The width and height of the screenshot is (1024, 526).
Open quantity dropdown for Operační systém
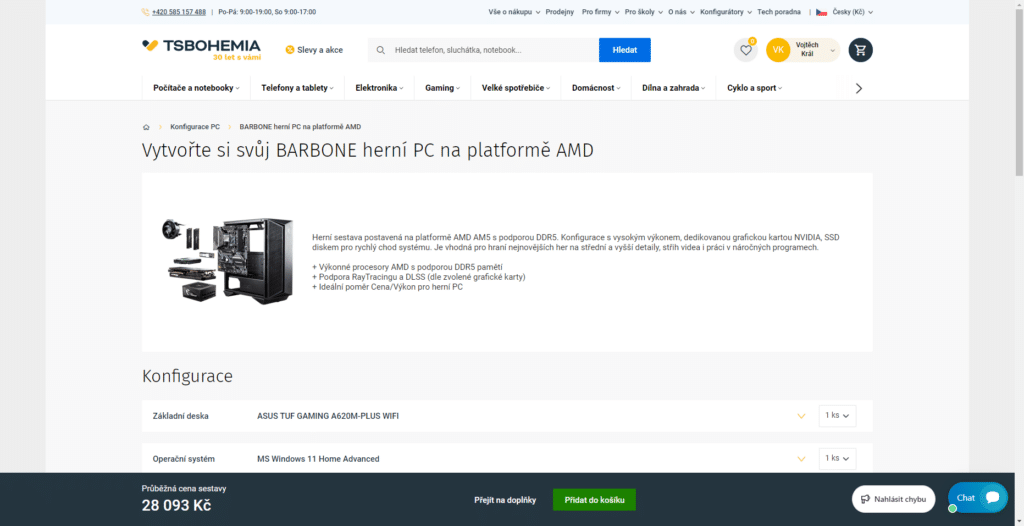point(837,458)
